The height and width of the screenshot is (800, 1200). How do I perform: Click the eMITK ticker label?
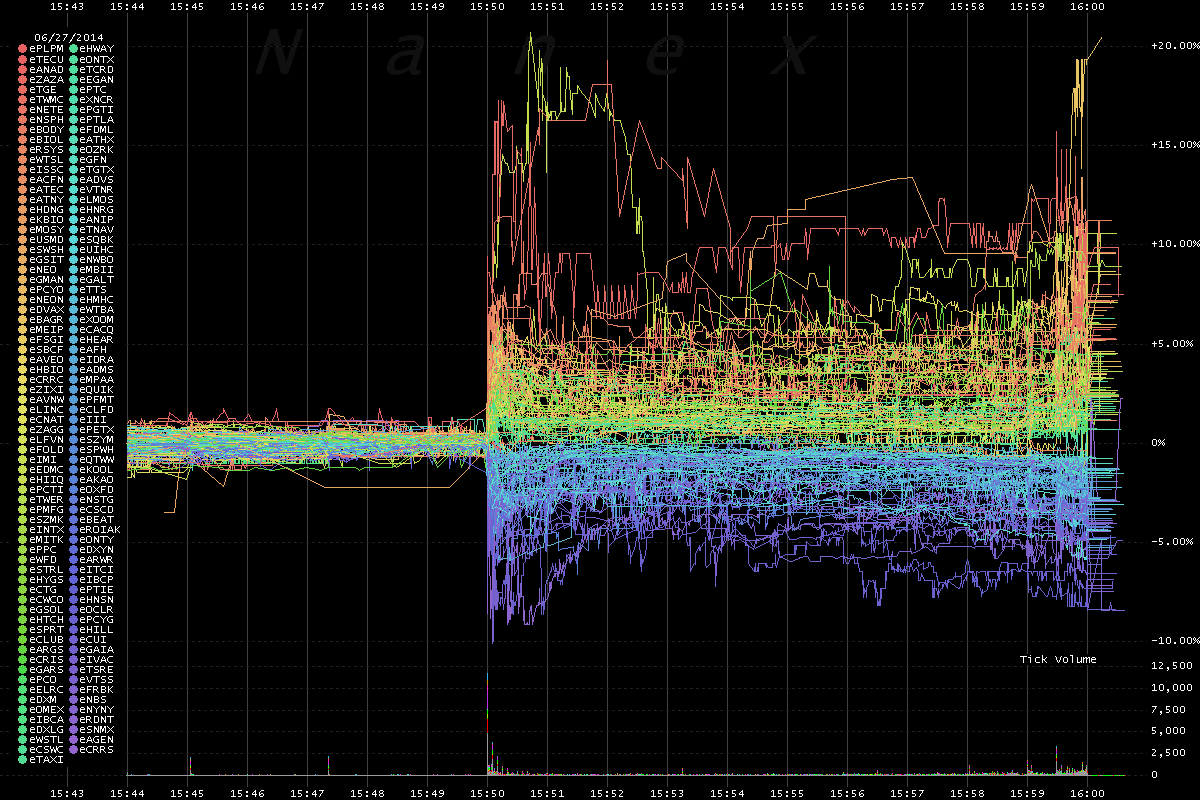46,539
